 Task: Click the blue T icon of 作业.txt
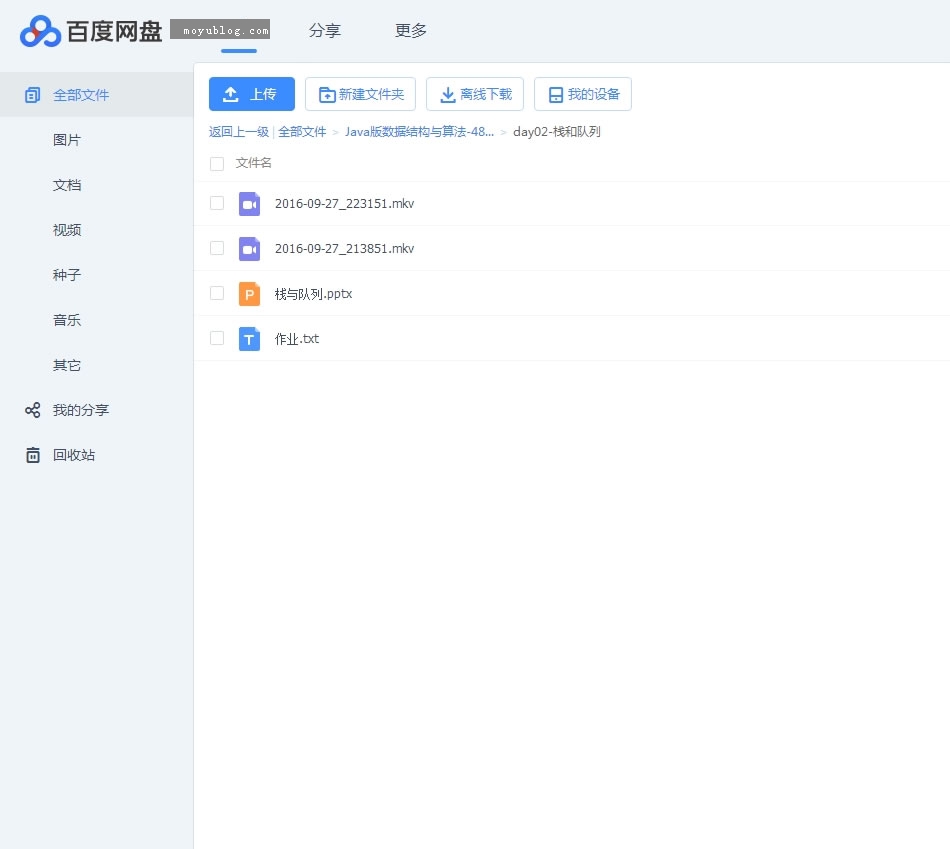(249, 339)
